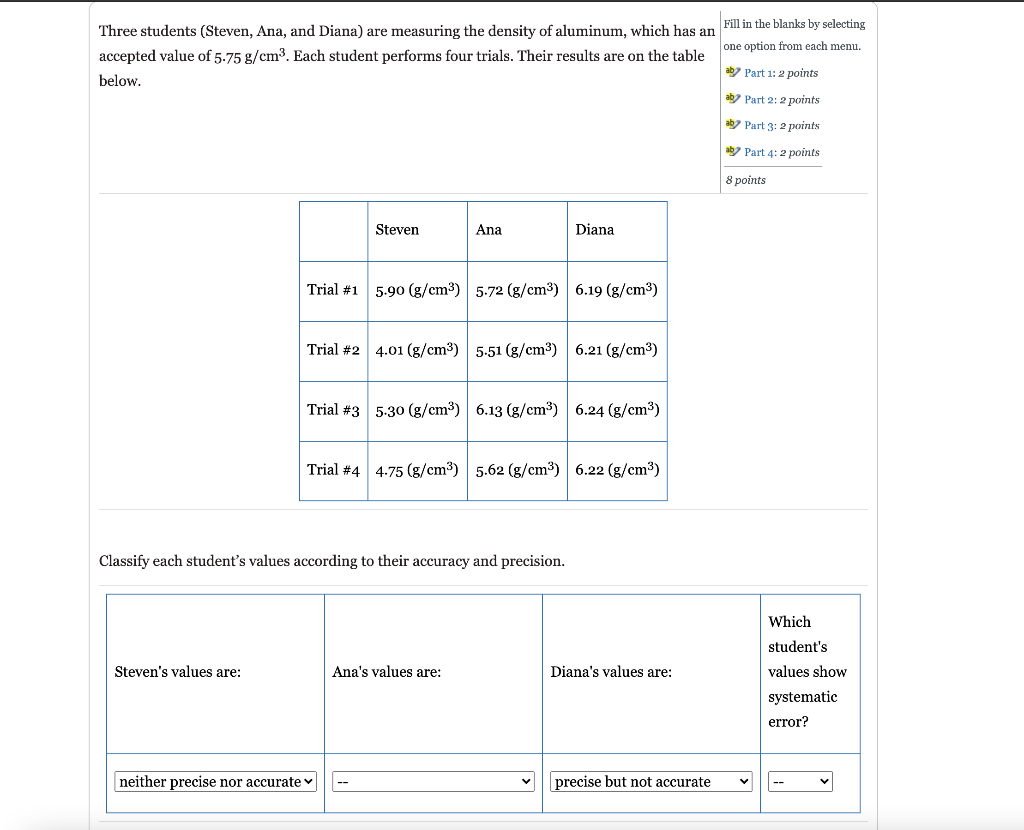1024x830 pixels.
Task: Open the Part 3: 2 points link
Action: click(x=782, y=125)
